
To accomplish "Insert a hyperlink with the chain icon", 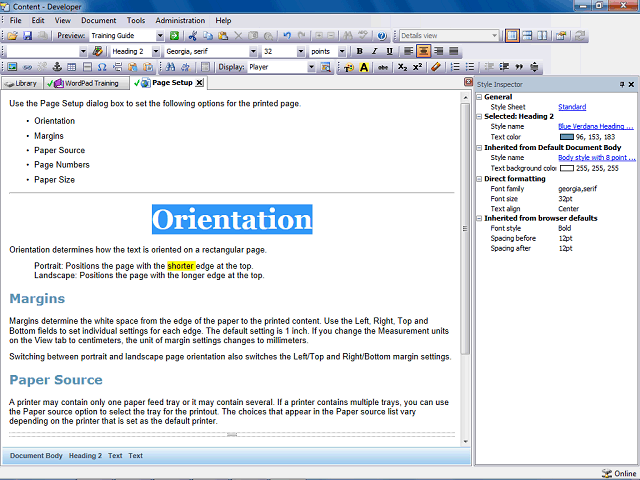I will (27, 67).
